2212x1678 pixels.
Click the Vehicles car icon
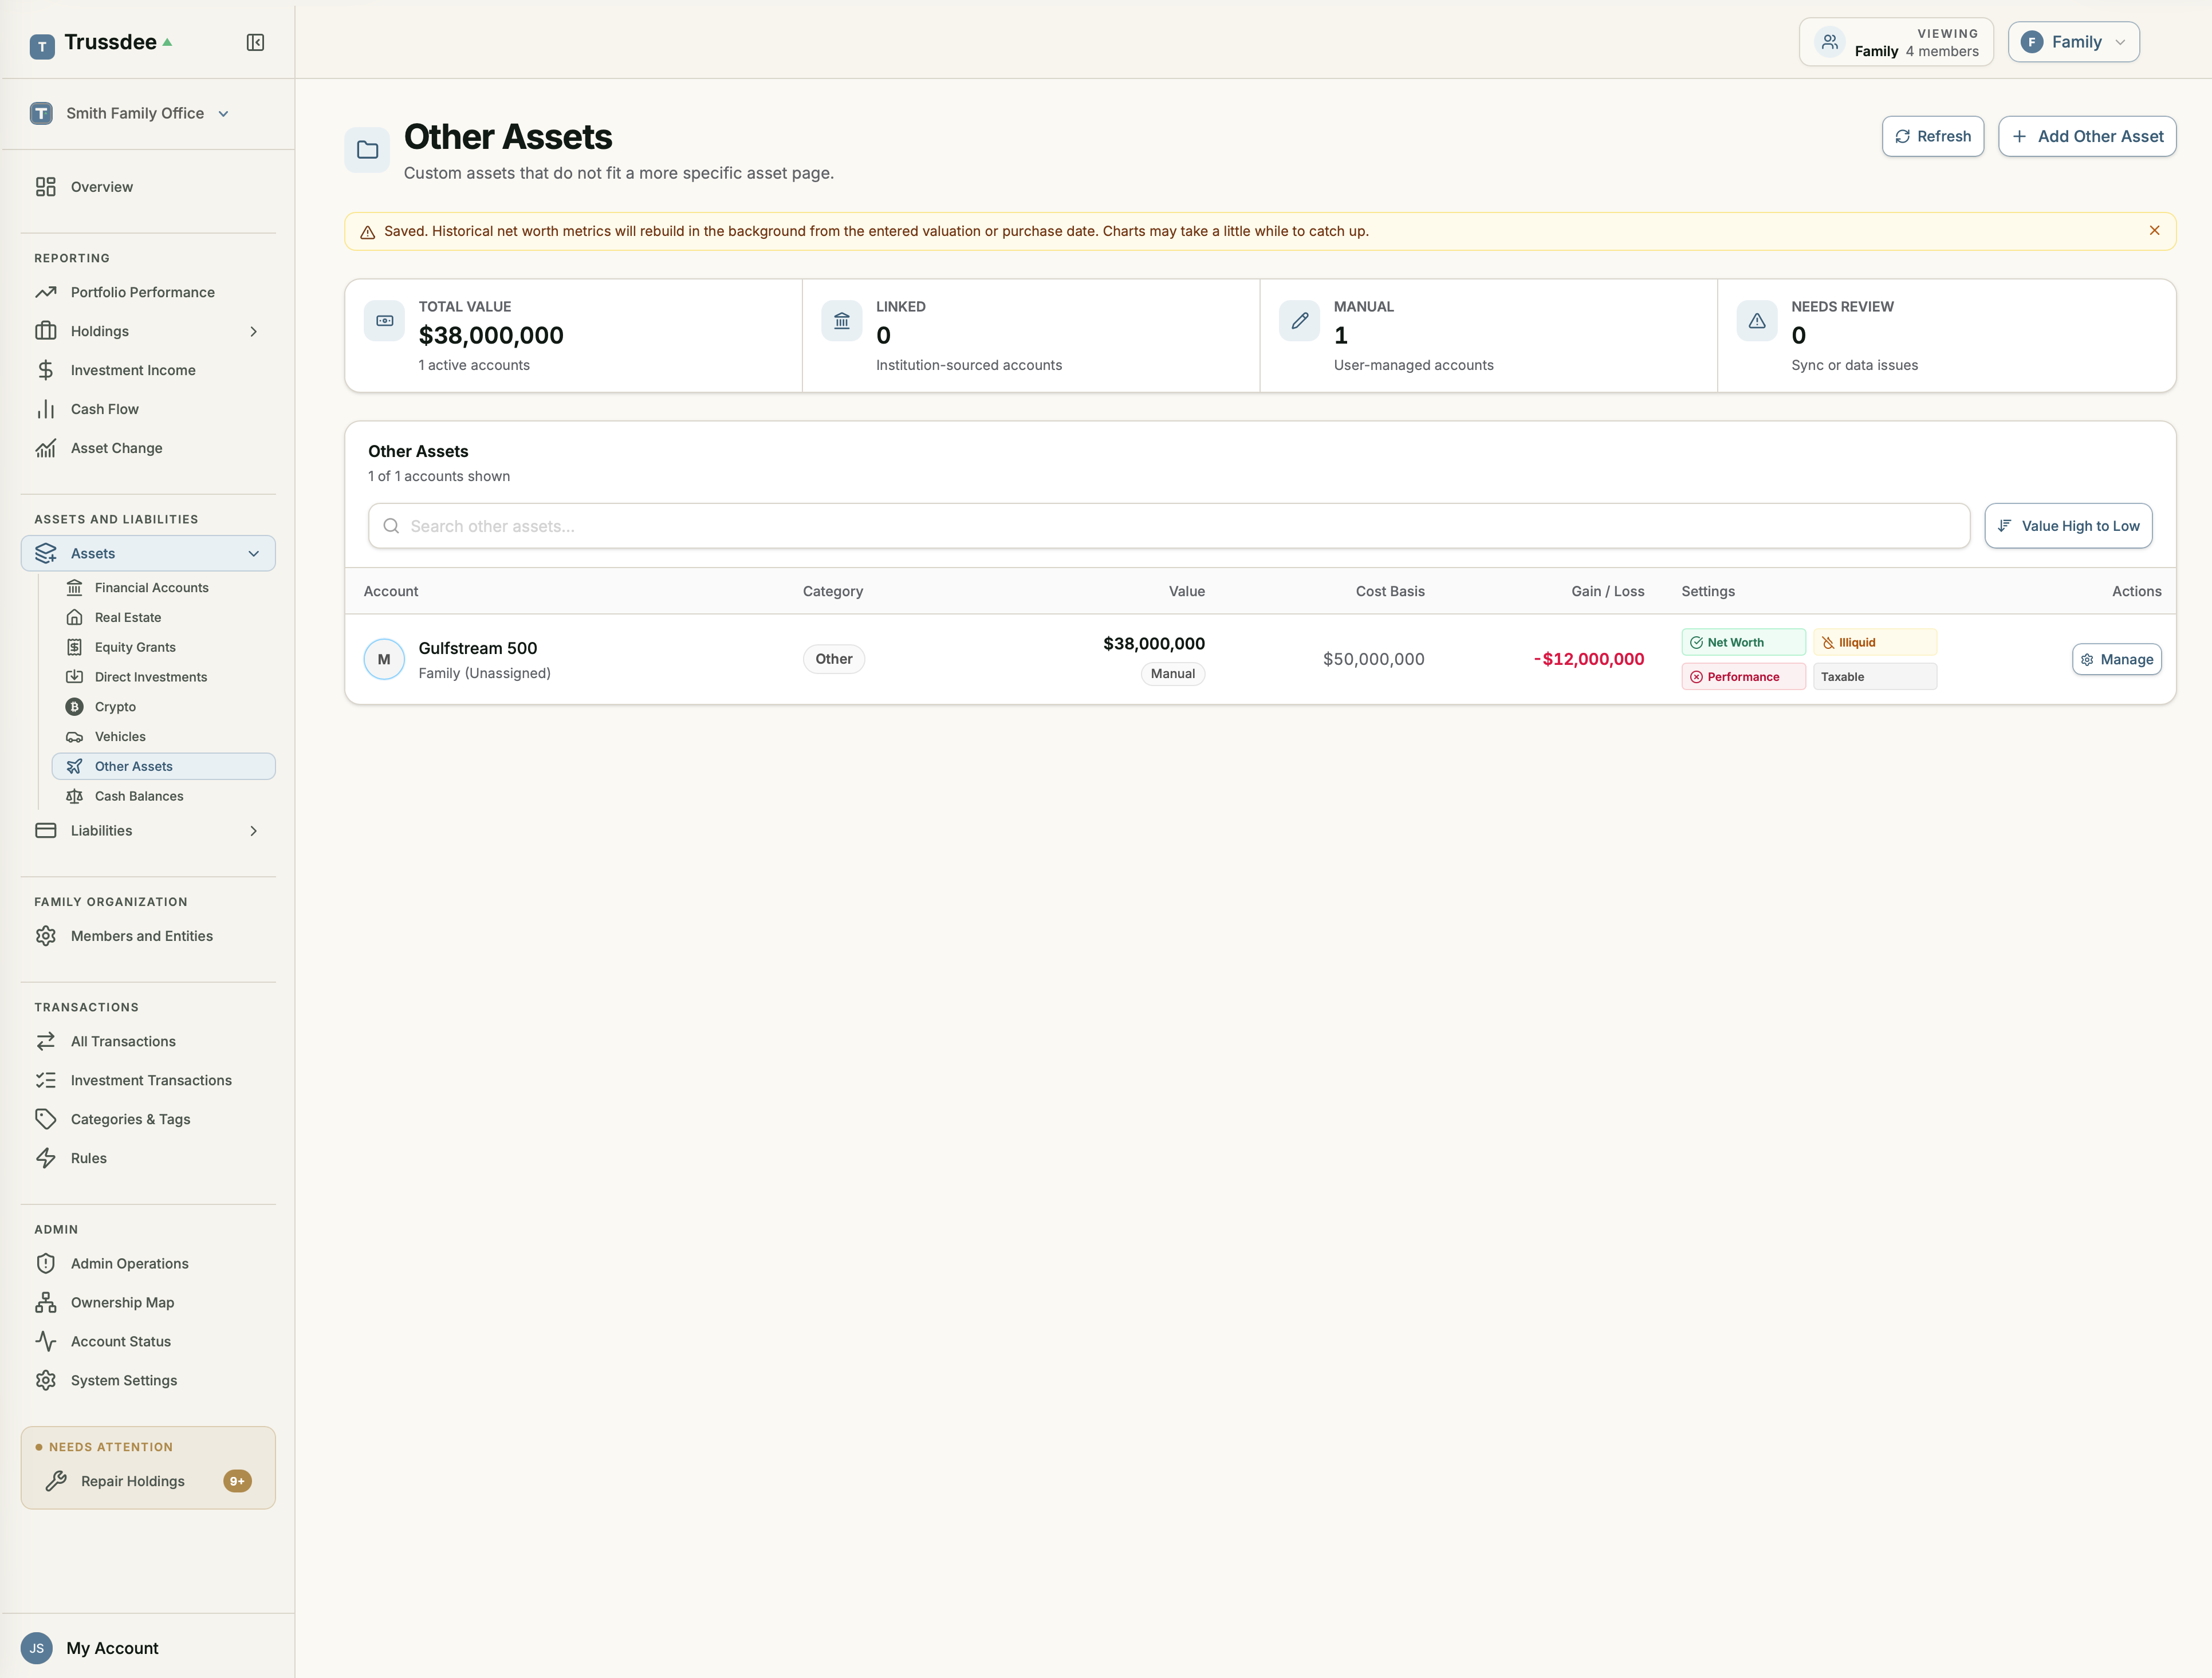coord(74,737)
